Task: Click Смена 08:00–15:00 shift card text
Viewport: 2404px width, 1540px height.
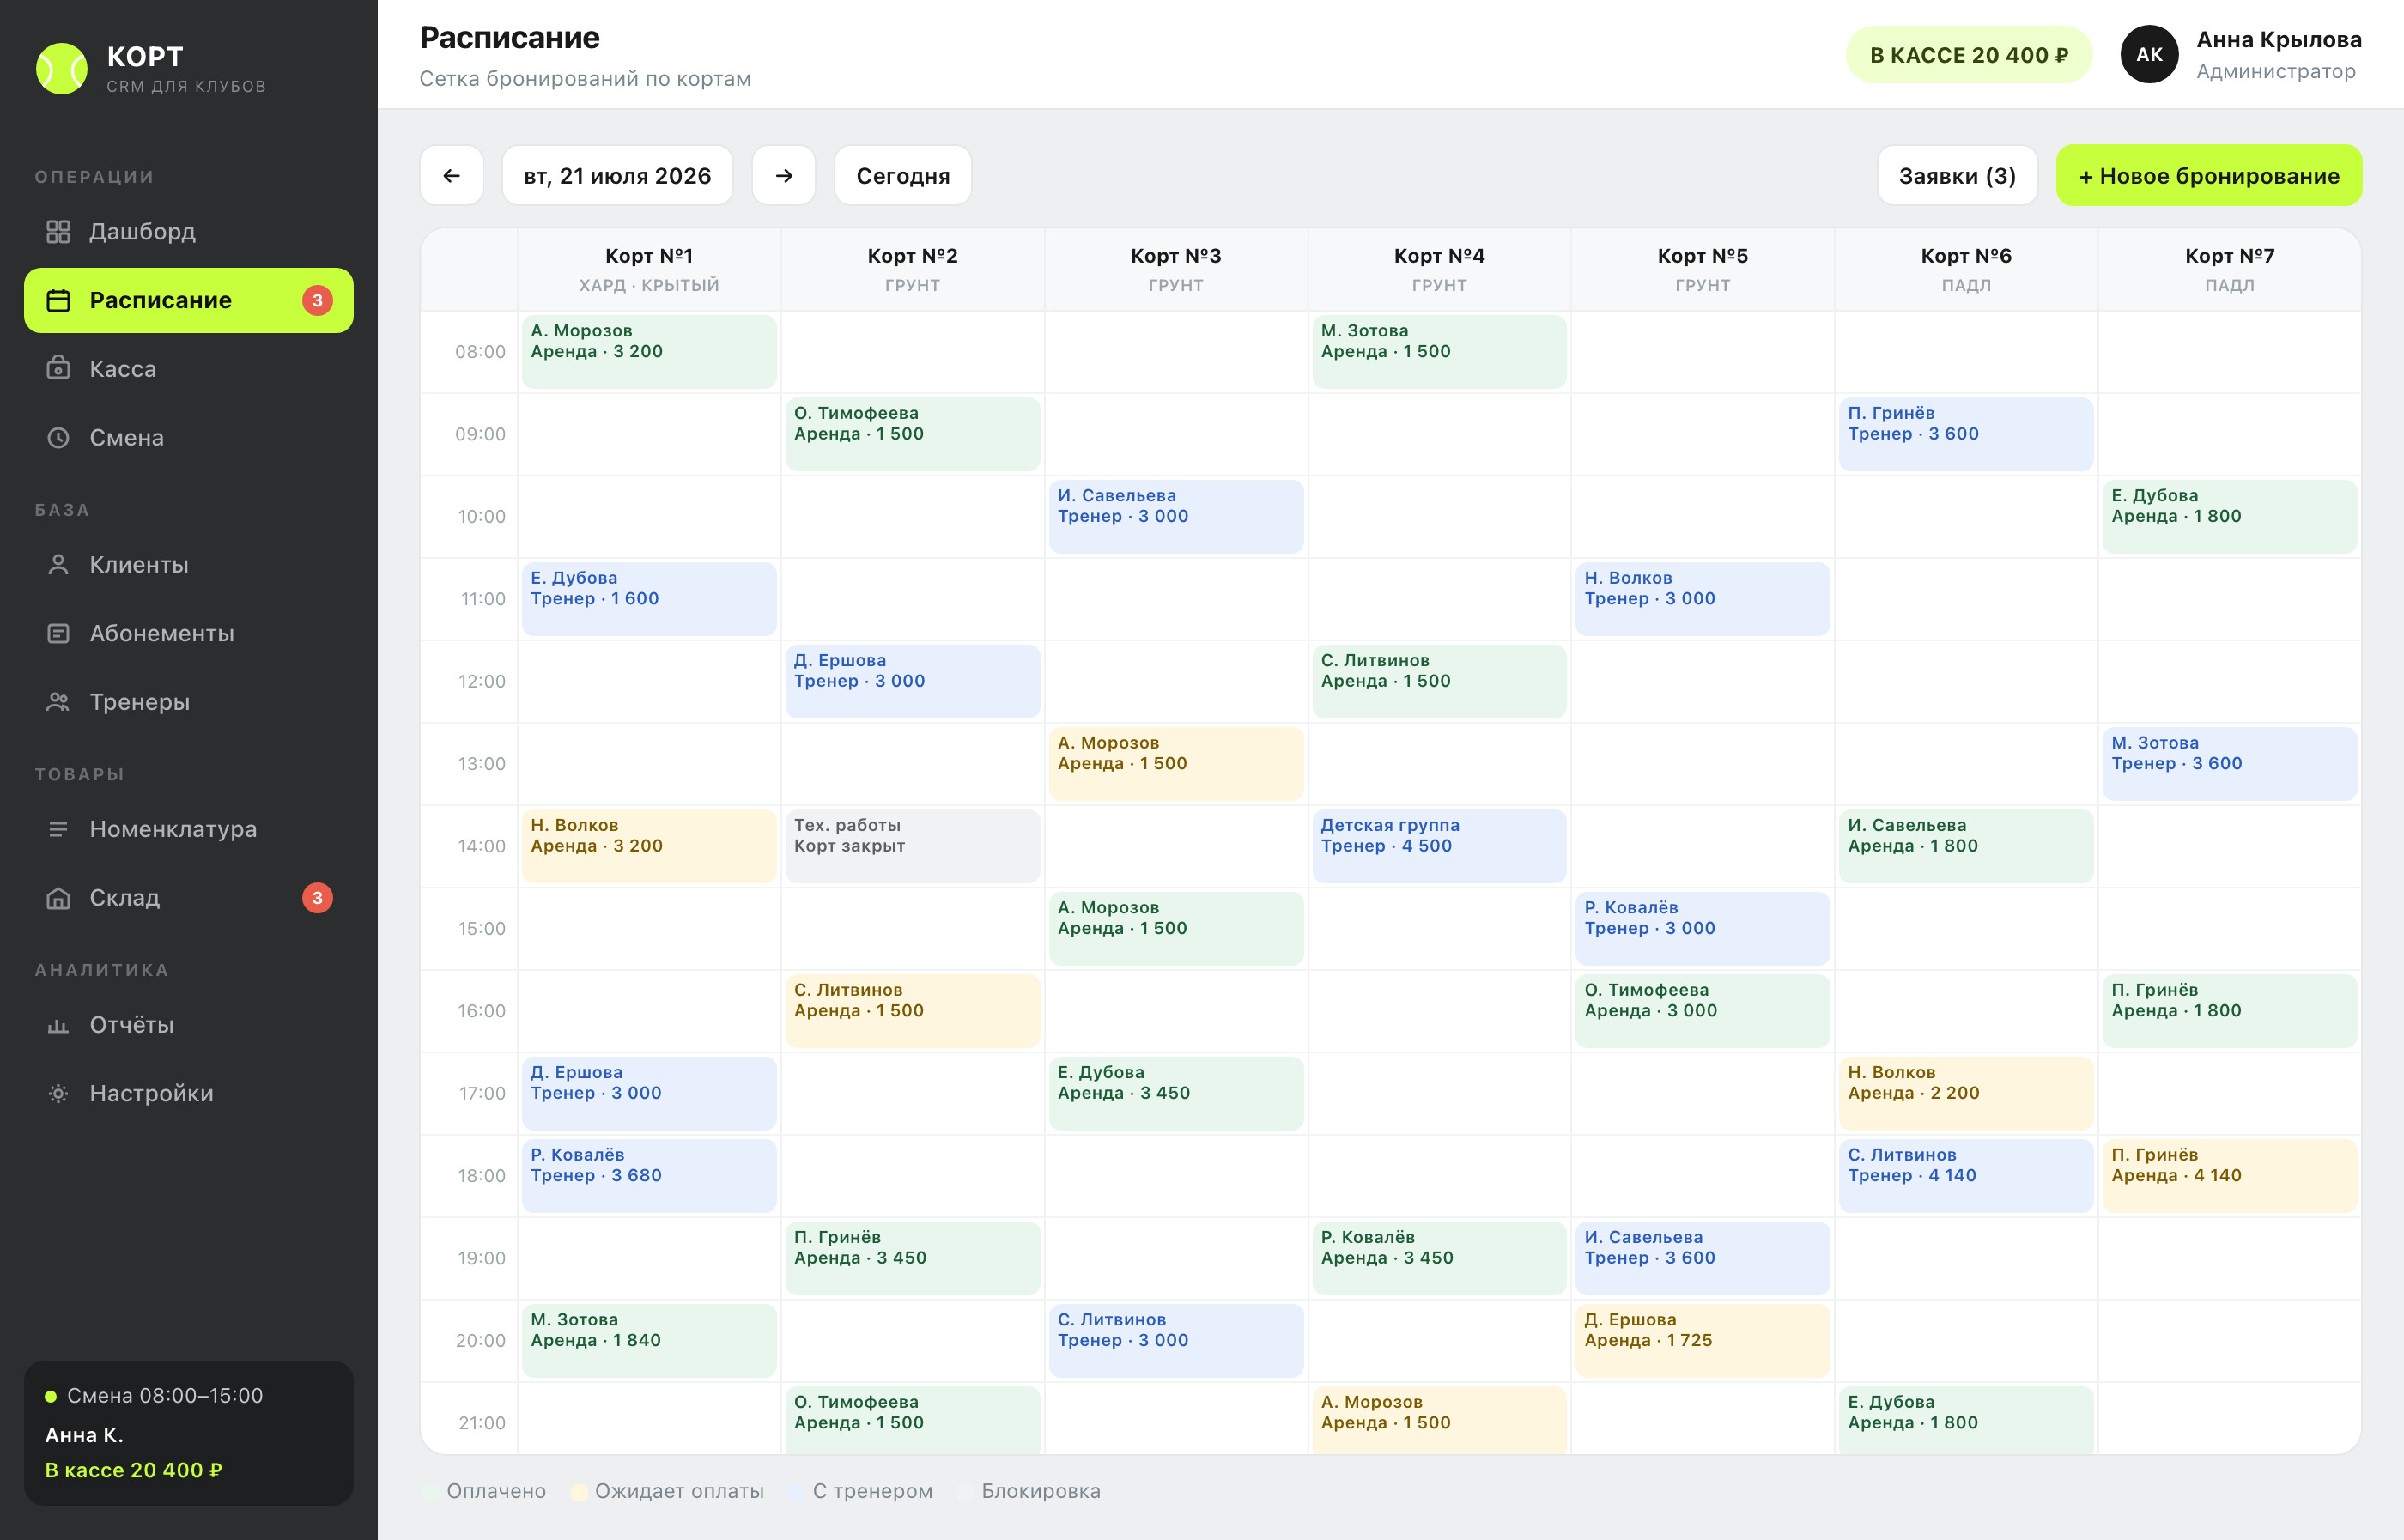Action: pyautogui.click(x=165, y=1396)
